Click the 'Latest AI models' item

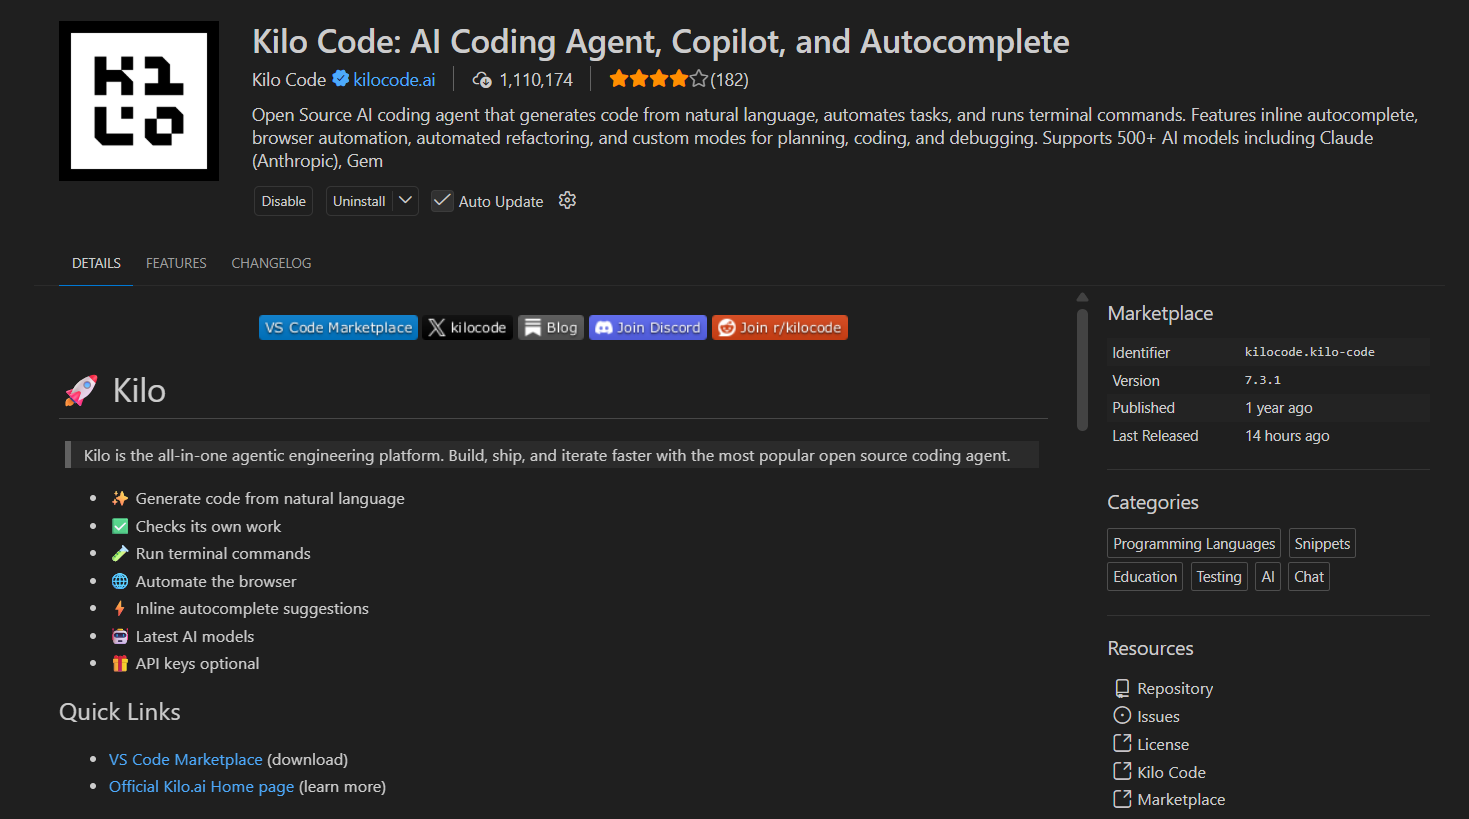[195, 637]
